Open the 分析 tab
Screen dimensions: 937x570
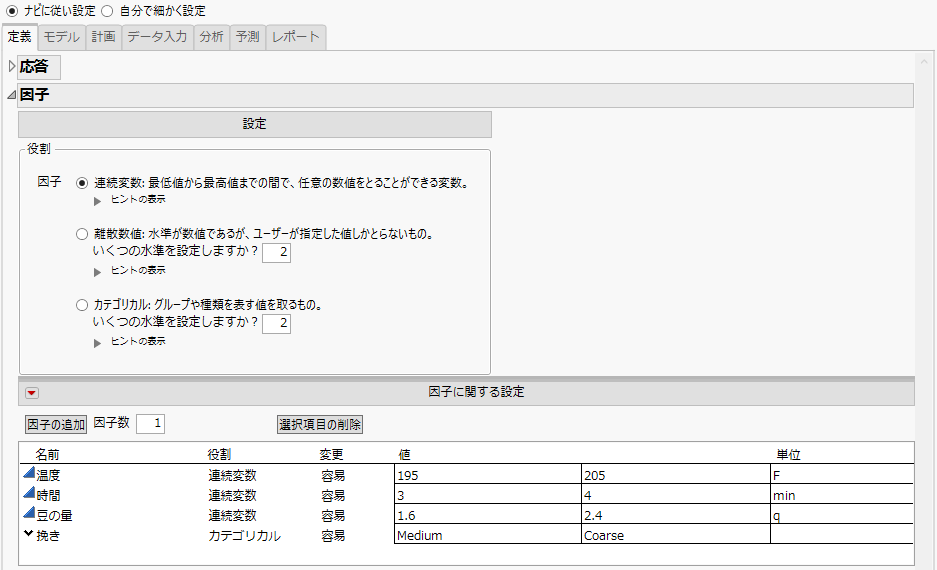click(212, 37)
